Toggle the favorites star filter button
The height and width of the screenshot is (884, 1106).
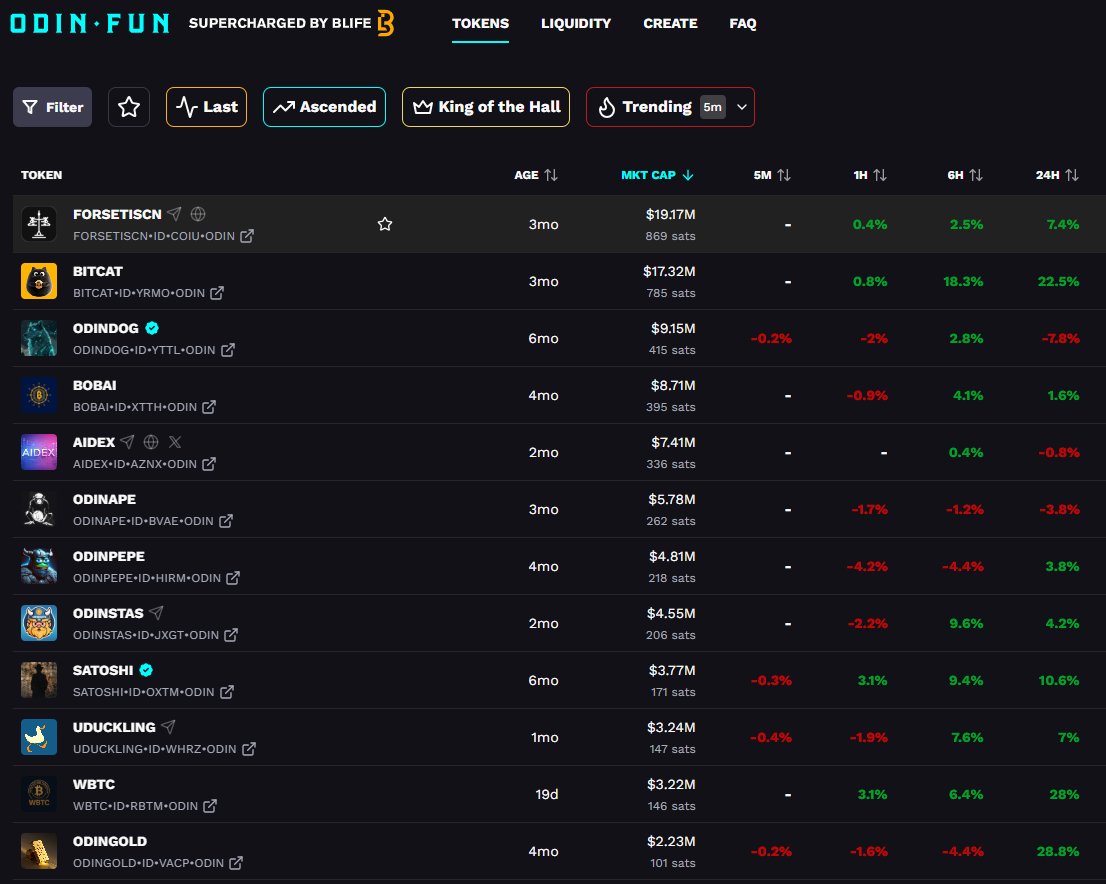[x=129, y=107]
